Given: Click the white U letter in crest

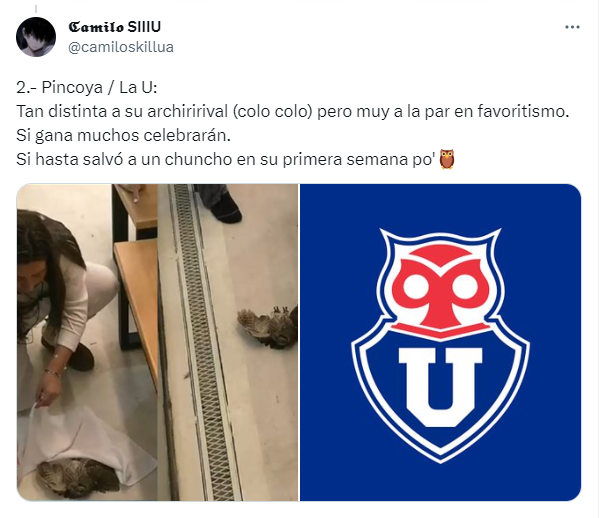Looking at the screenshot, I should click(x=440, y=386).
